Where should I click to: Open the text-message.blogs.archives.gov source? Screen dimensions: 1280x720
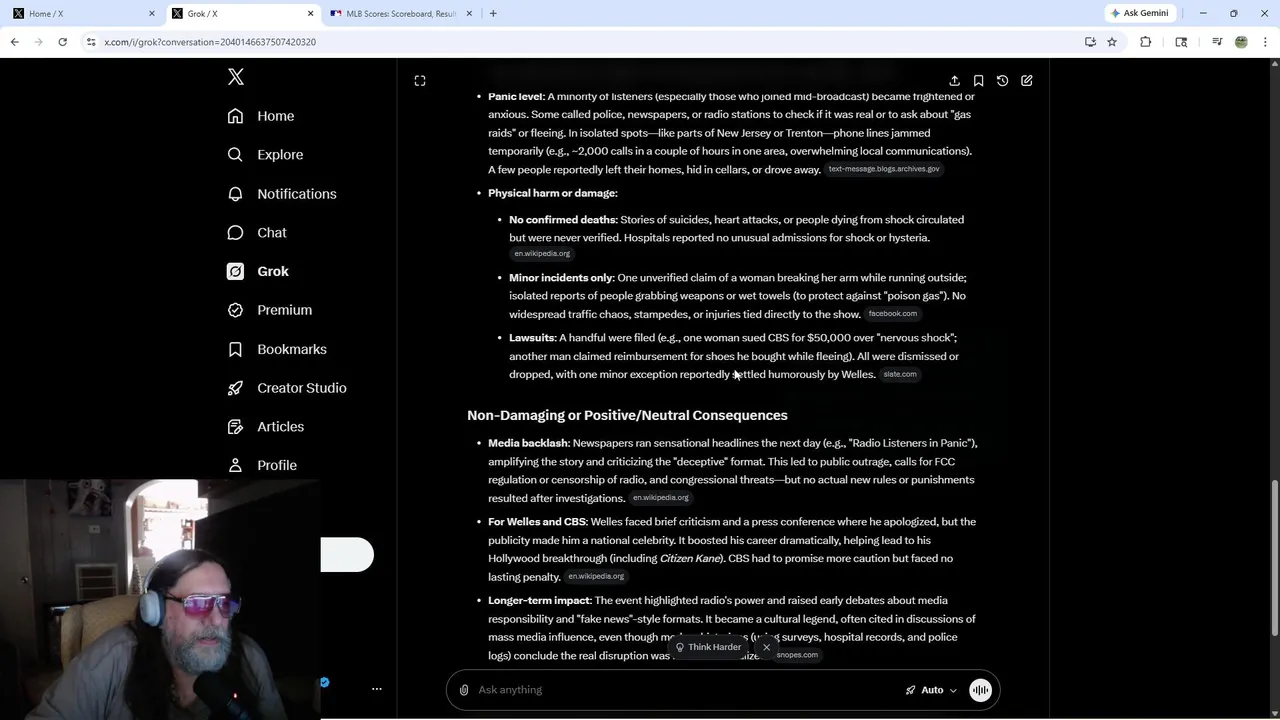click(x=884, y=169)
